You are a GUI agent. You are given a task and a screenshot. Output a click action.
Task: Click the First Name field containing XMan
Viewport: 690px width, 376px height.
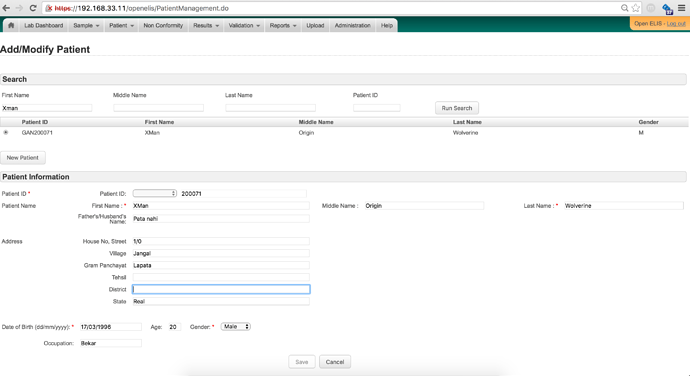pos(221,206)
